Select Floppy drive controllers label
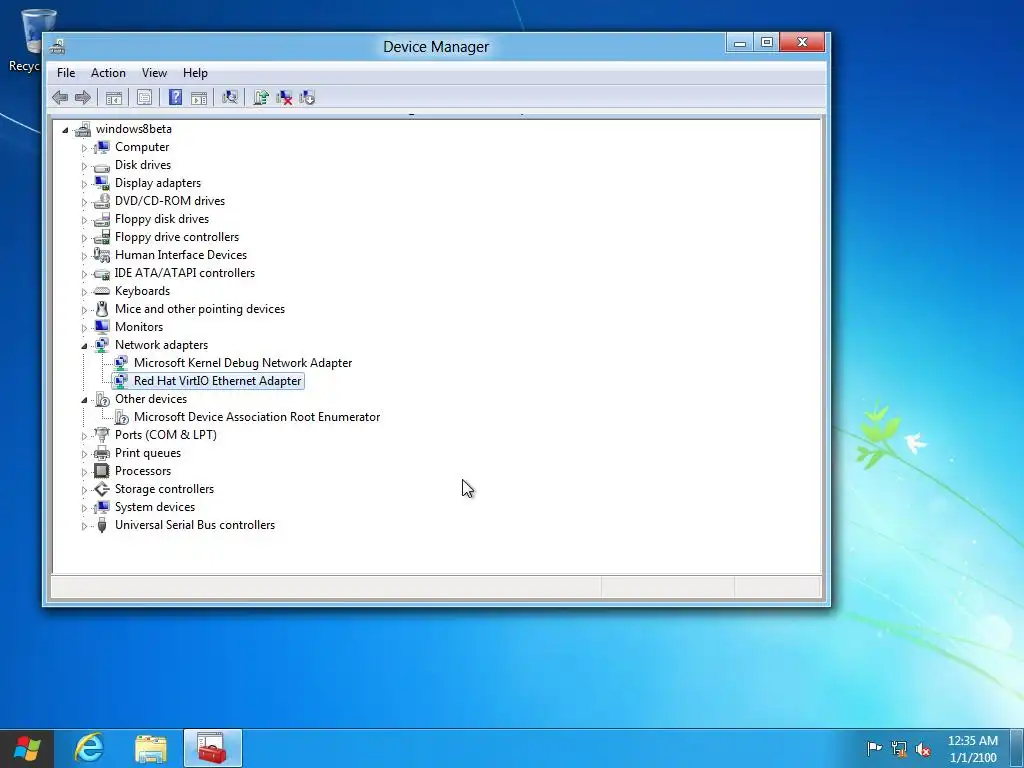 (x=177, y=237)
